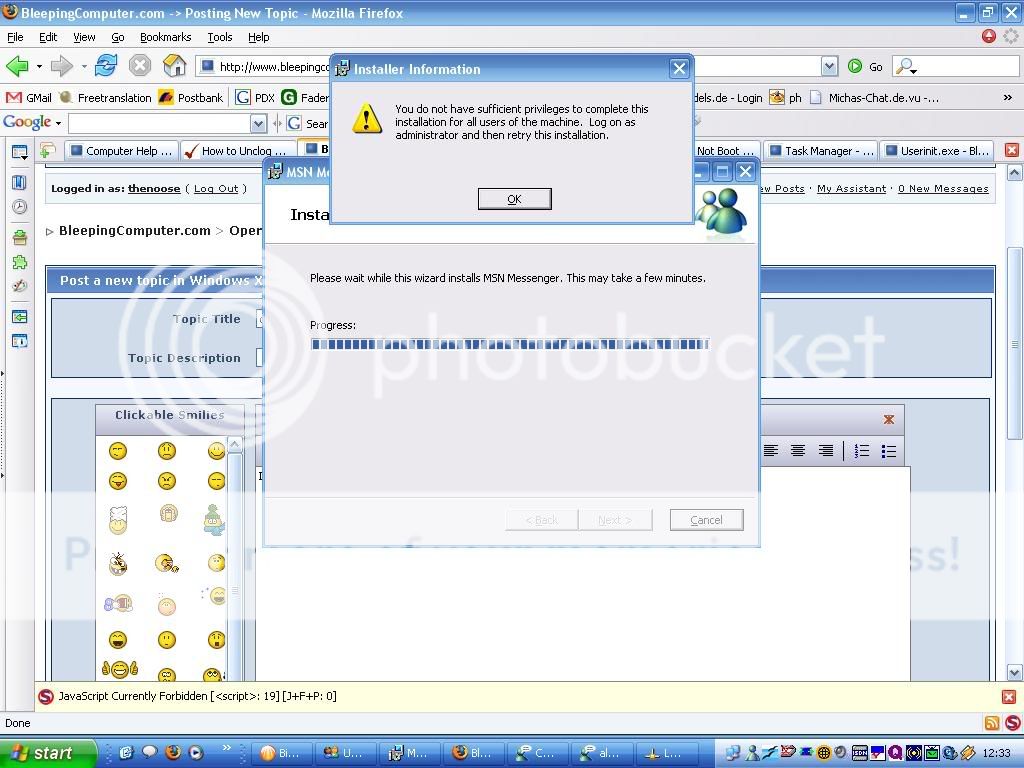The height and width of the screenshot is (768, 1024).
Task: Open the themes palette sidebar icon
Action: pyautogui.click(x=20, y=286)
